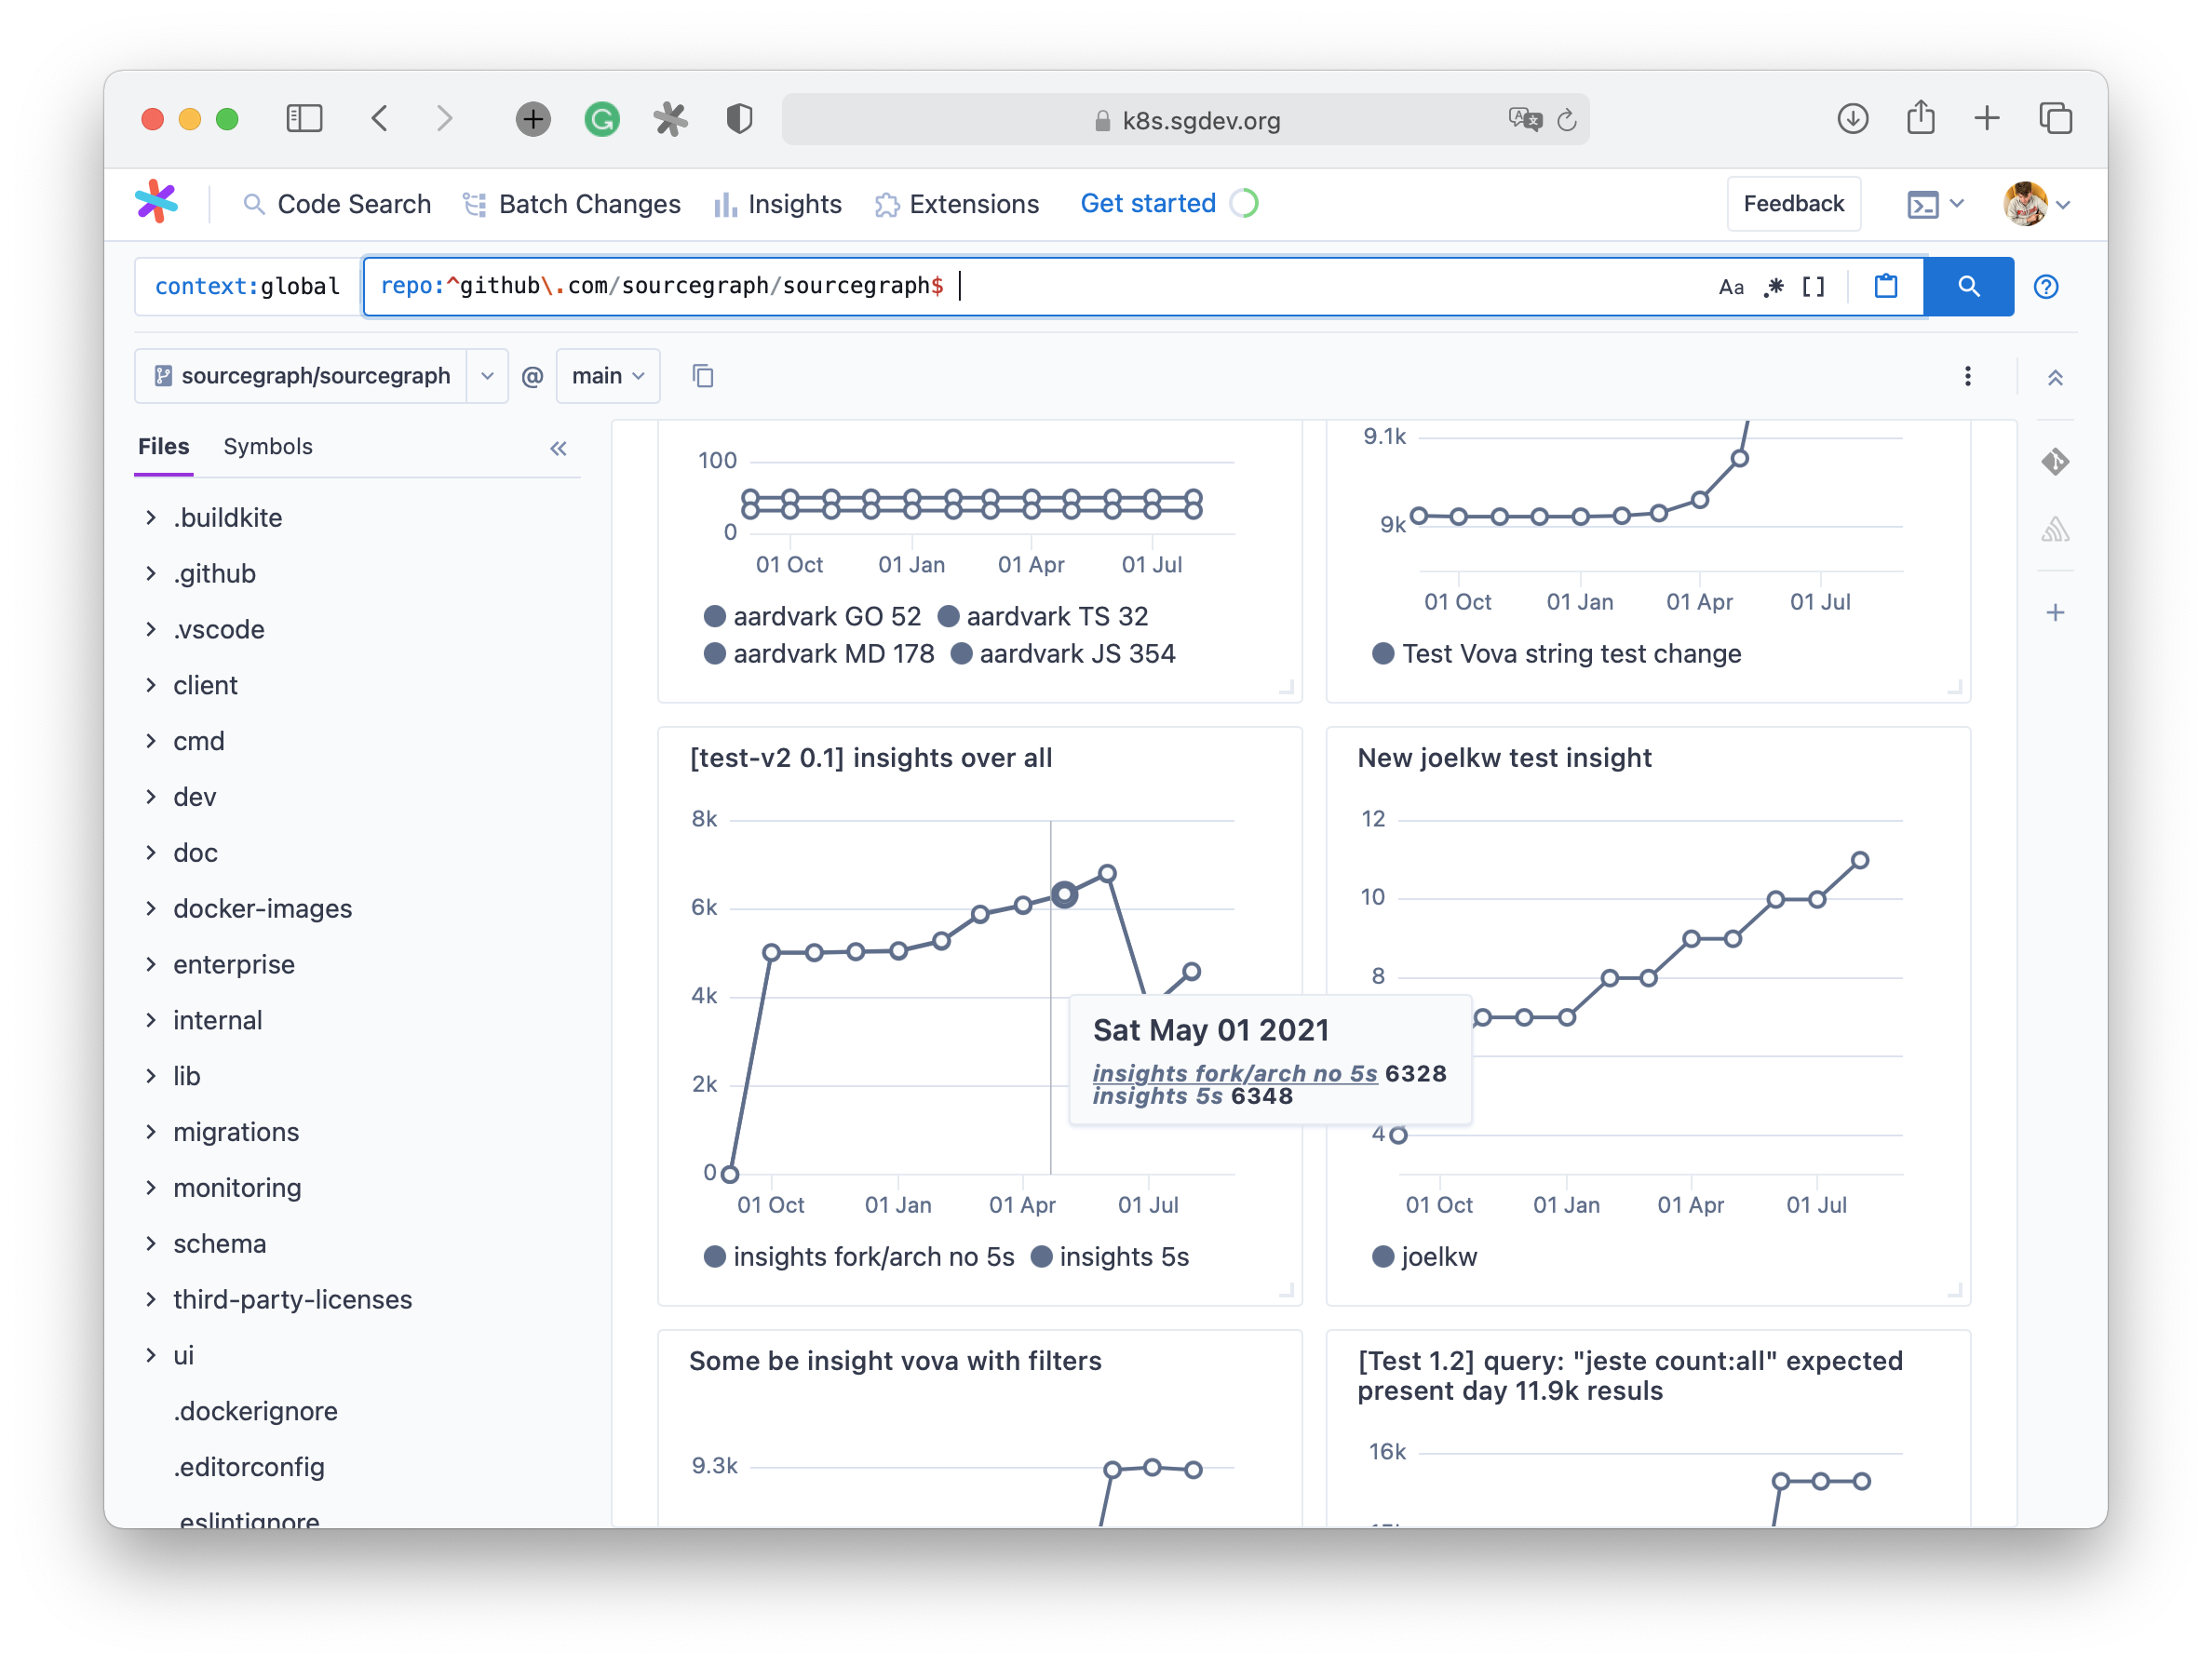
Task: Click joelkw legend swatch
Action: (1383, 1257)
